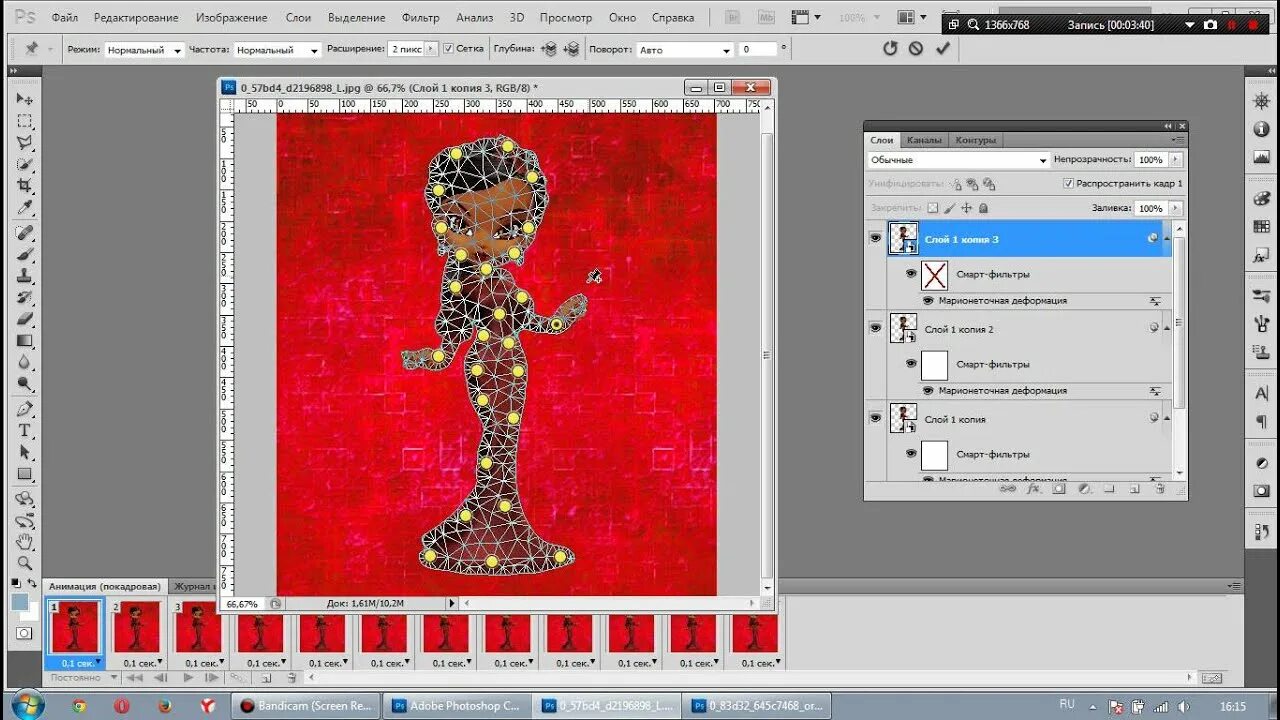
Task: Click the foreground color swatch
Action: pos(19,602)
